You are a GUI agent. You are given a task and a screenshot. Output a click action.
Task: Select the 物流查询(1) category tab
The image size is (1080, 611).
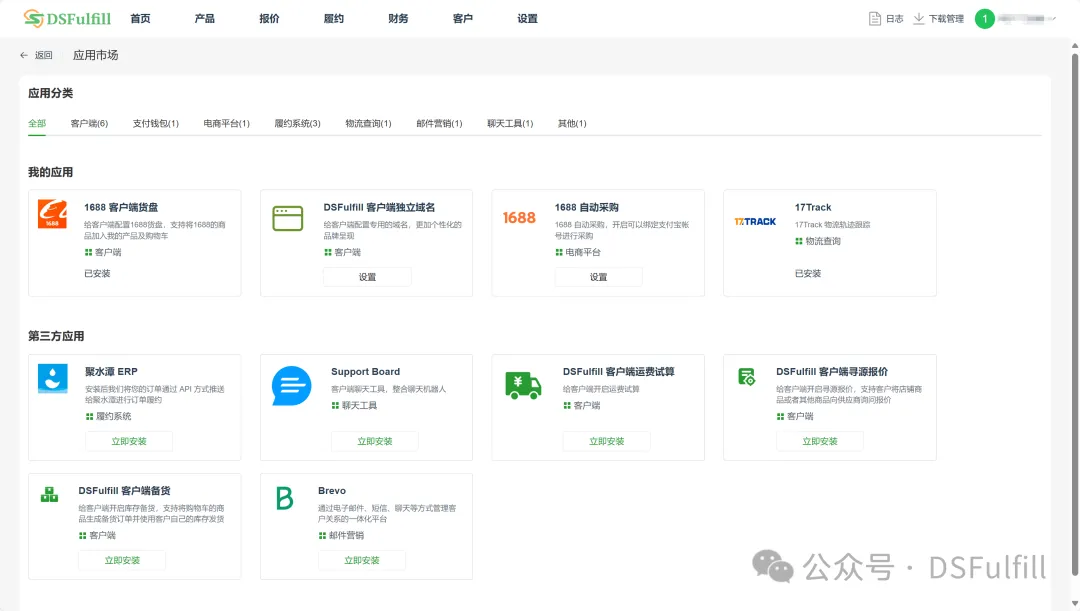(368, 124)
